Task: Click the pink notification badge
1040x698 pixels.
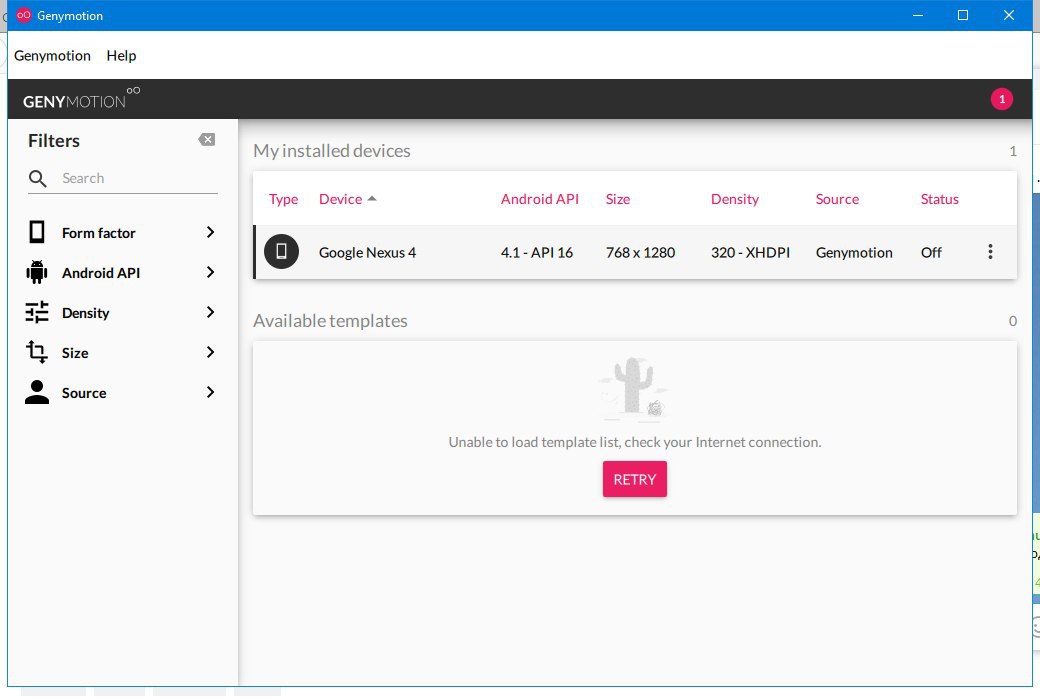Action: coord(1002,100)
